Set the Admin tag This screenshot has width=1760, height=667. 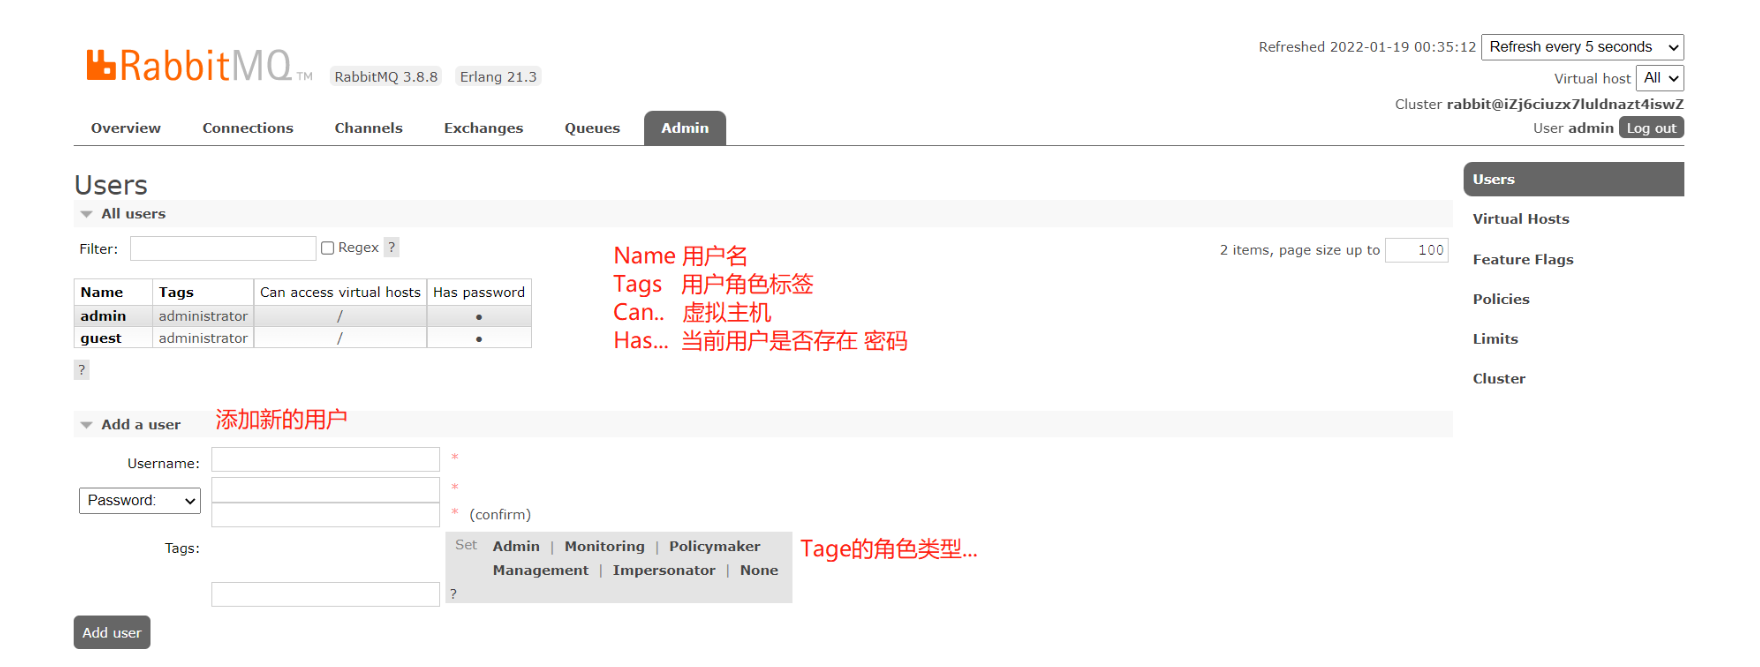click(x=516, y=546)
